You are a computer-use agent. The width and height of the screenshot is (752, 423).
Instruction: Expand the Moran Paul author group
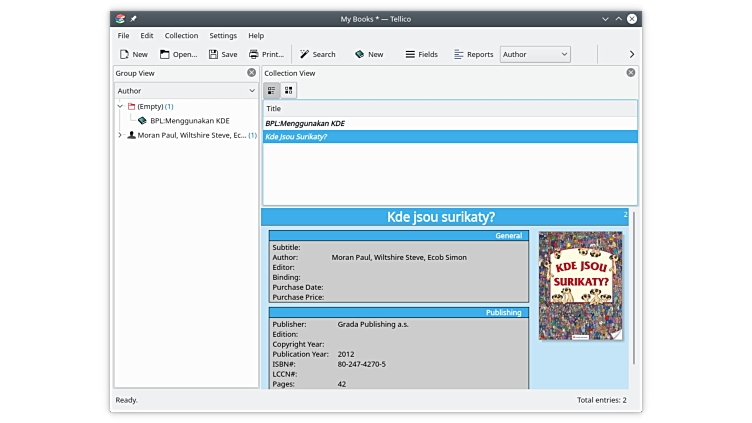(120, 135)
